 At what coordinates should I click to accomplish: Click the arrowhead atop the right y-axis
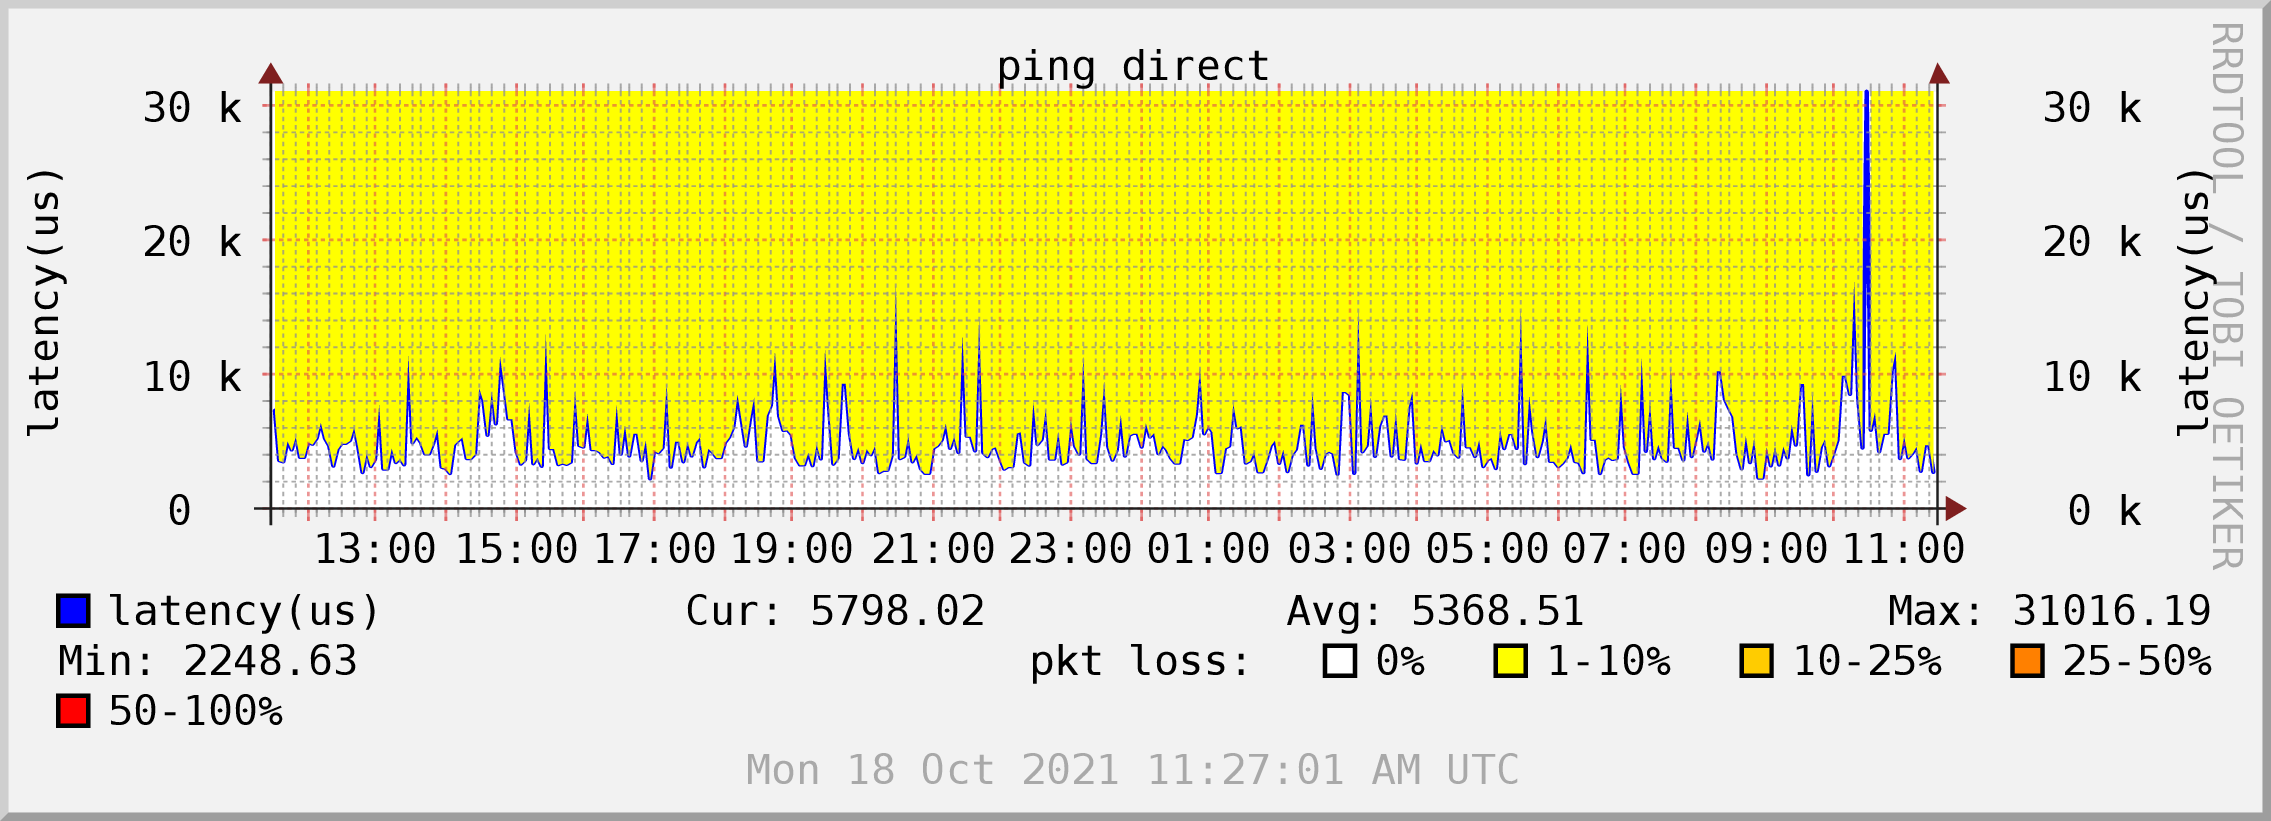tap(1939, 74)
